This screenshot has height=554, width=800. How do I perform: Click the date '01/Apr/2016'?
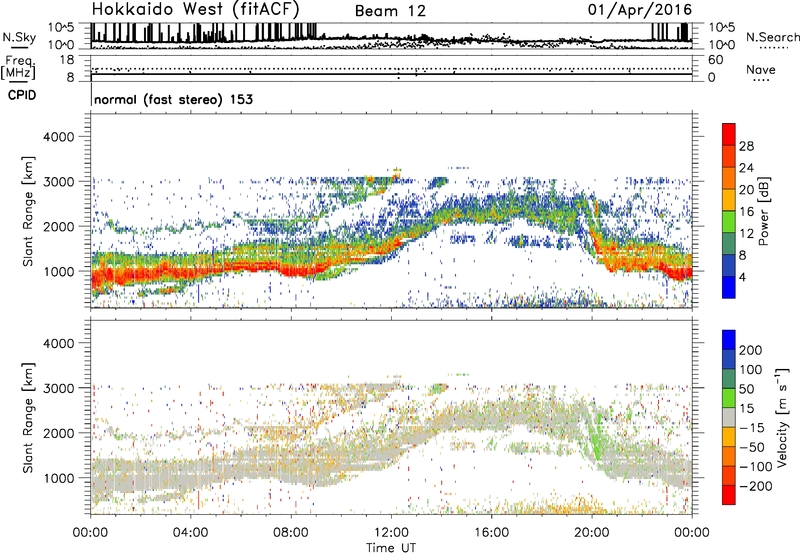point(640,10)
